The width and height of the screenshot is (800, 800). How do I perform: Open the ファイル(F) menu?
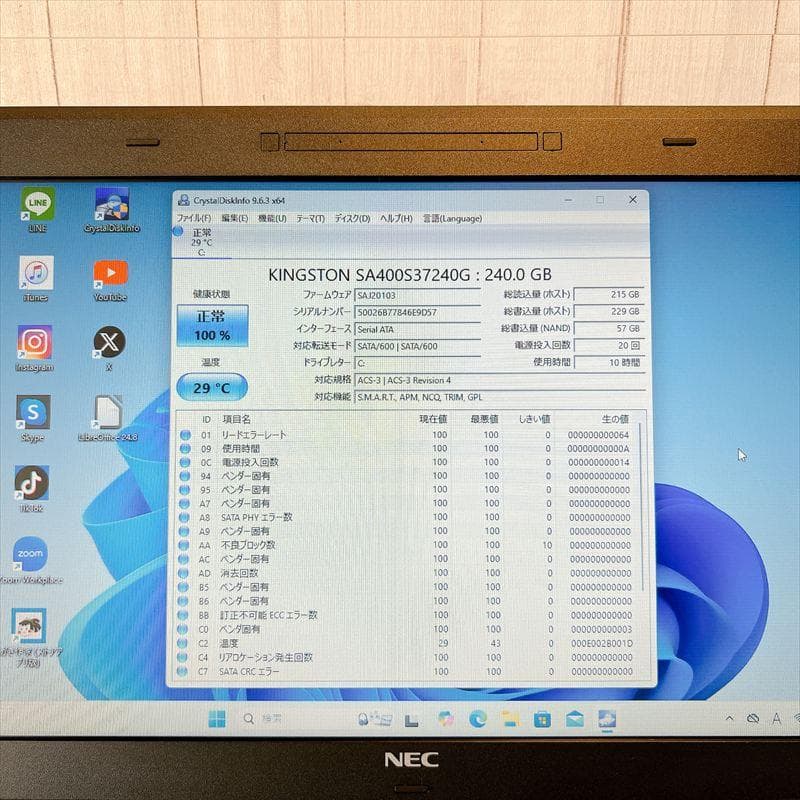pyautogui.click(x=194, y=218)
